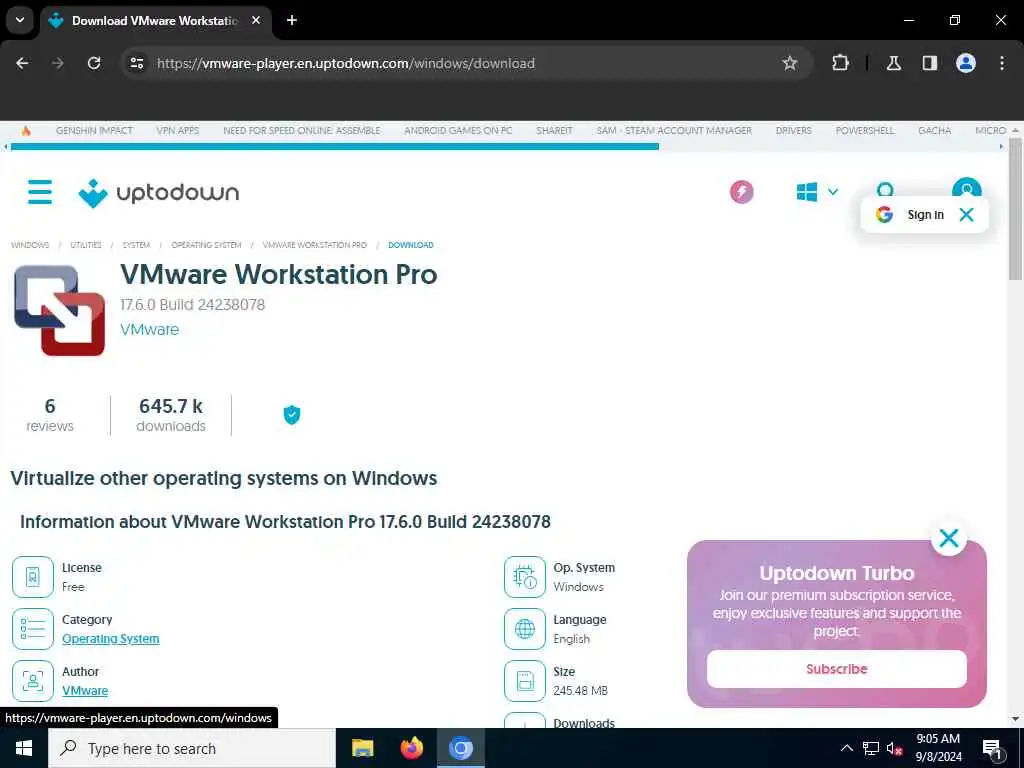
Task: Open the notification center
Action: 992,748
